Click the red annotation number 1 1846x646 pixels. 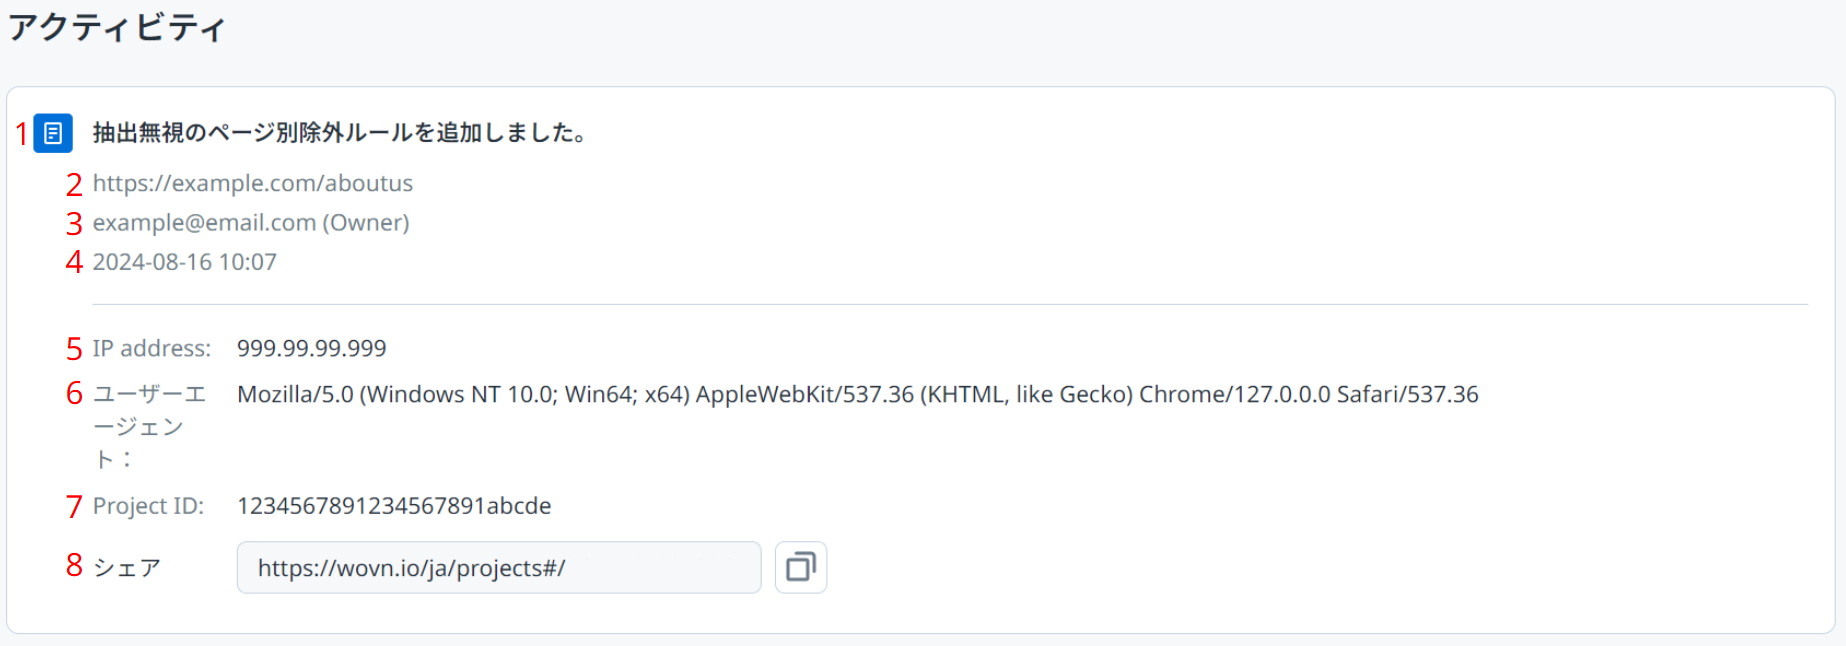click(x=22, y=134)
